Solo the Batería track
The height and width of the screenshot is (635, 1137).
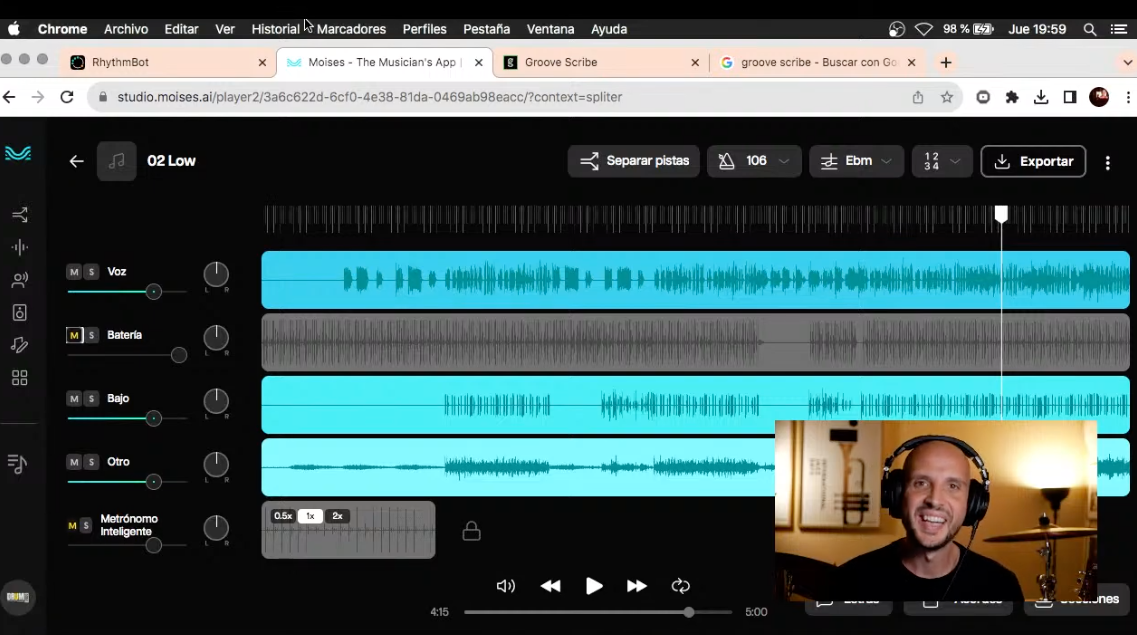(x=91, y=335)
